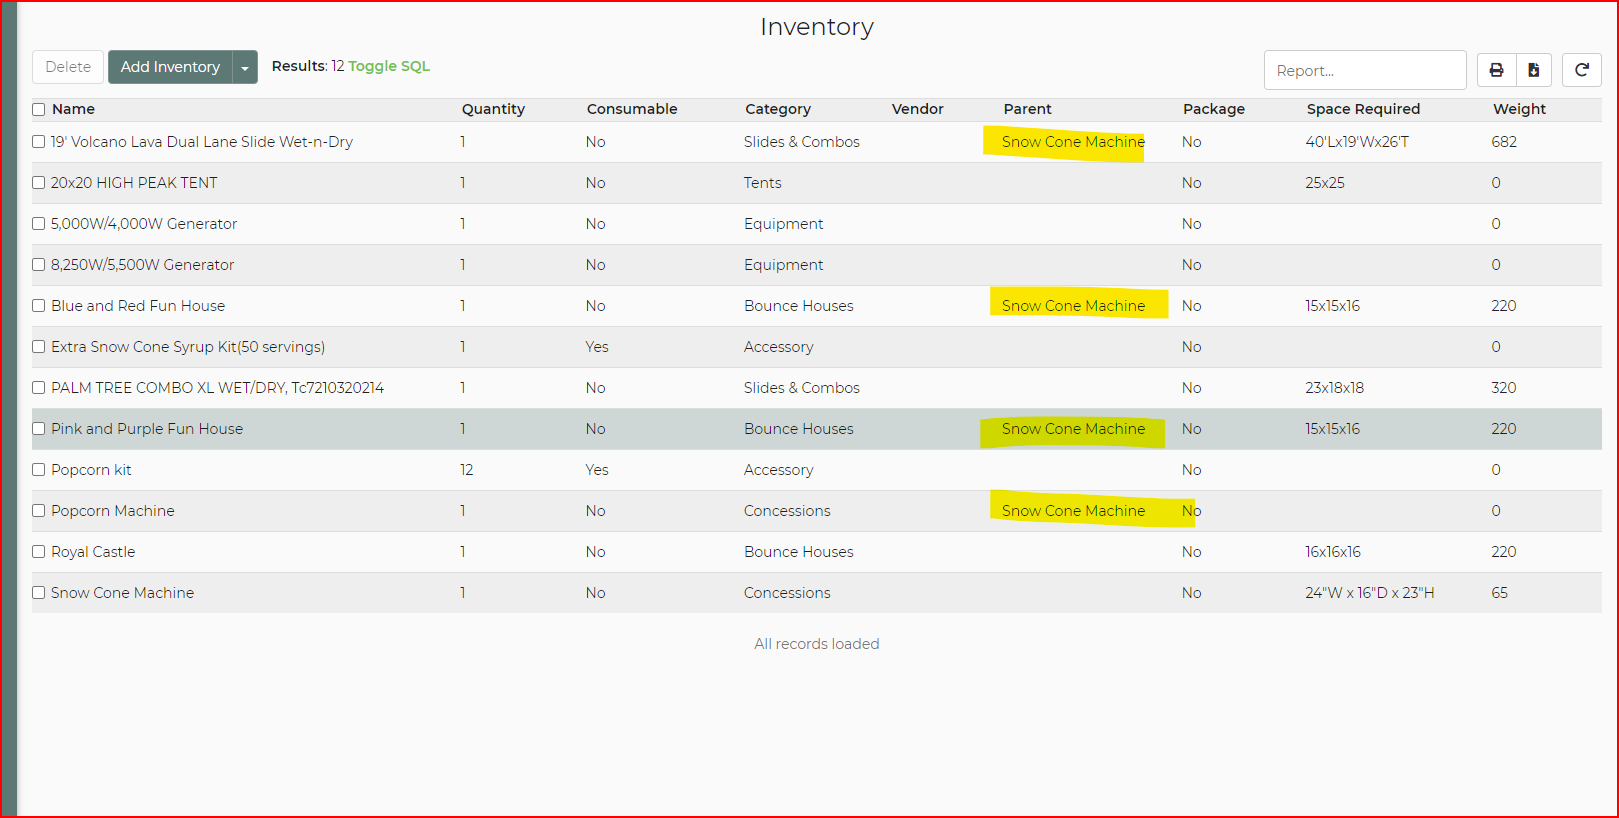Open the Blue and Red Fun House item
1619x818 pixels.
(x=138, y=306)
